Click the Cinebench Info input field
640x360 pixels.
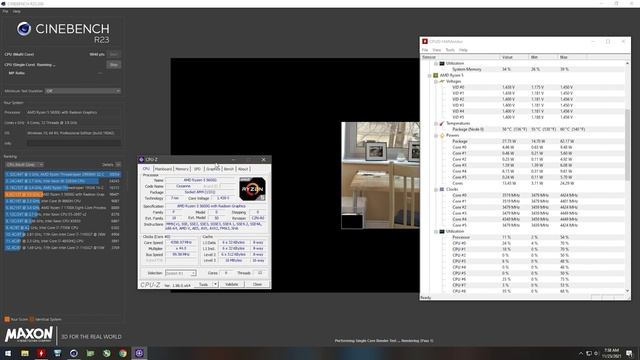[x=74, y=143]
